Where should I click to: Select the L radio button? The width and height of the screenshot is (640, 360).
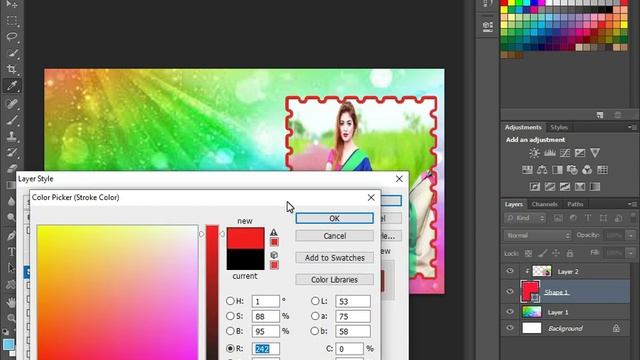pos(315,301)
